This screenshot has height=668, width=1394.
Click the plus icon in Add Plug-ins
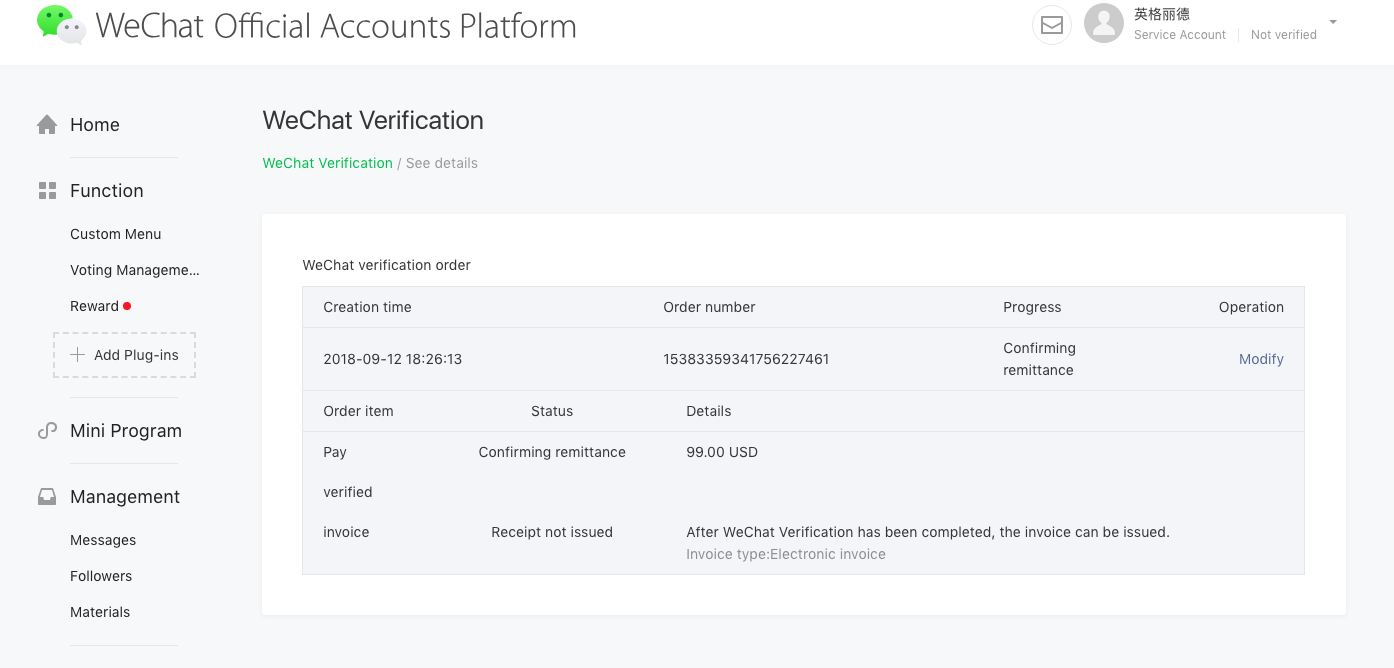coord(77,355)
